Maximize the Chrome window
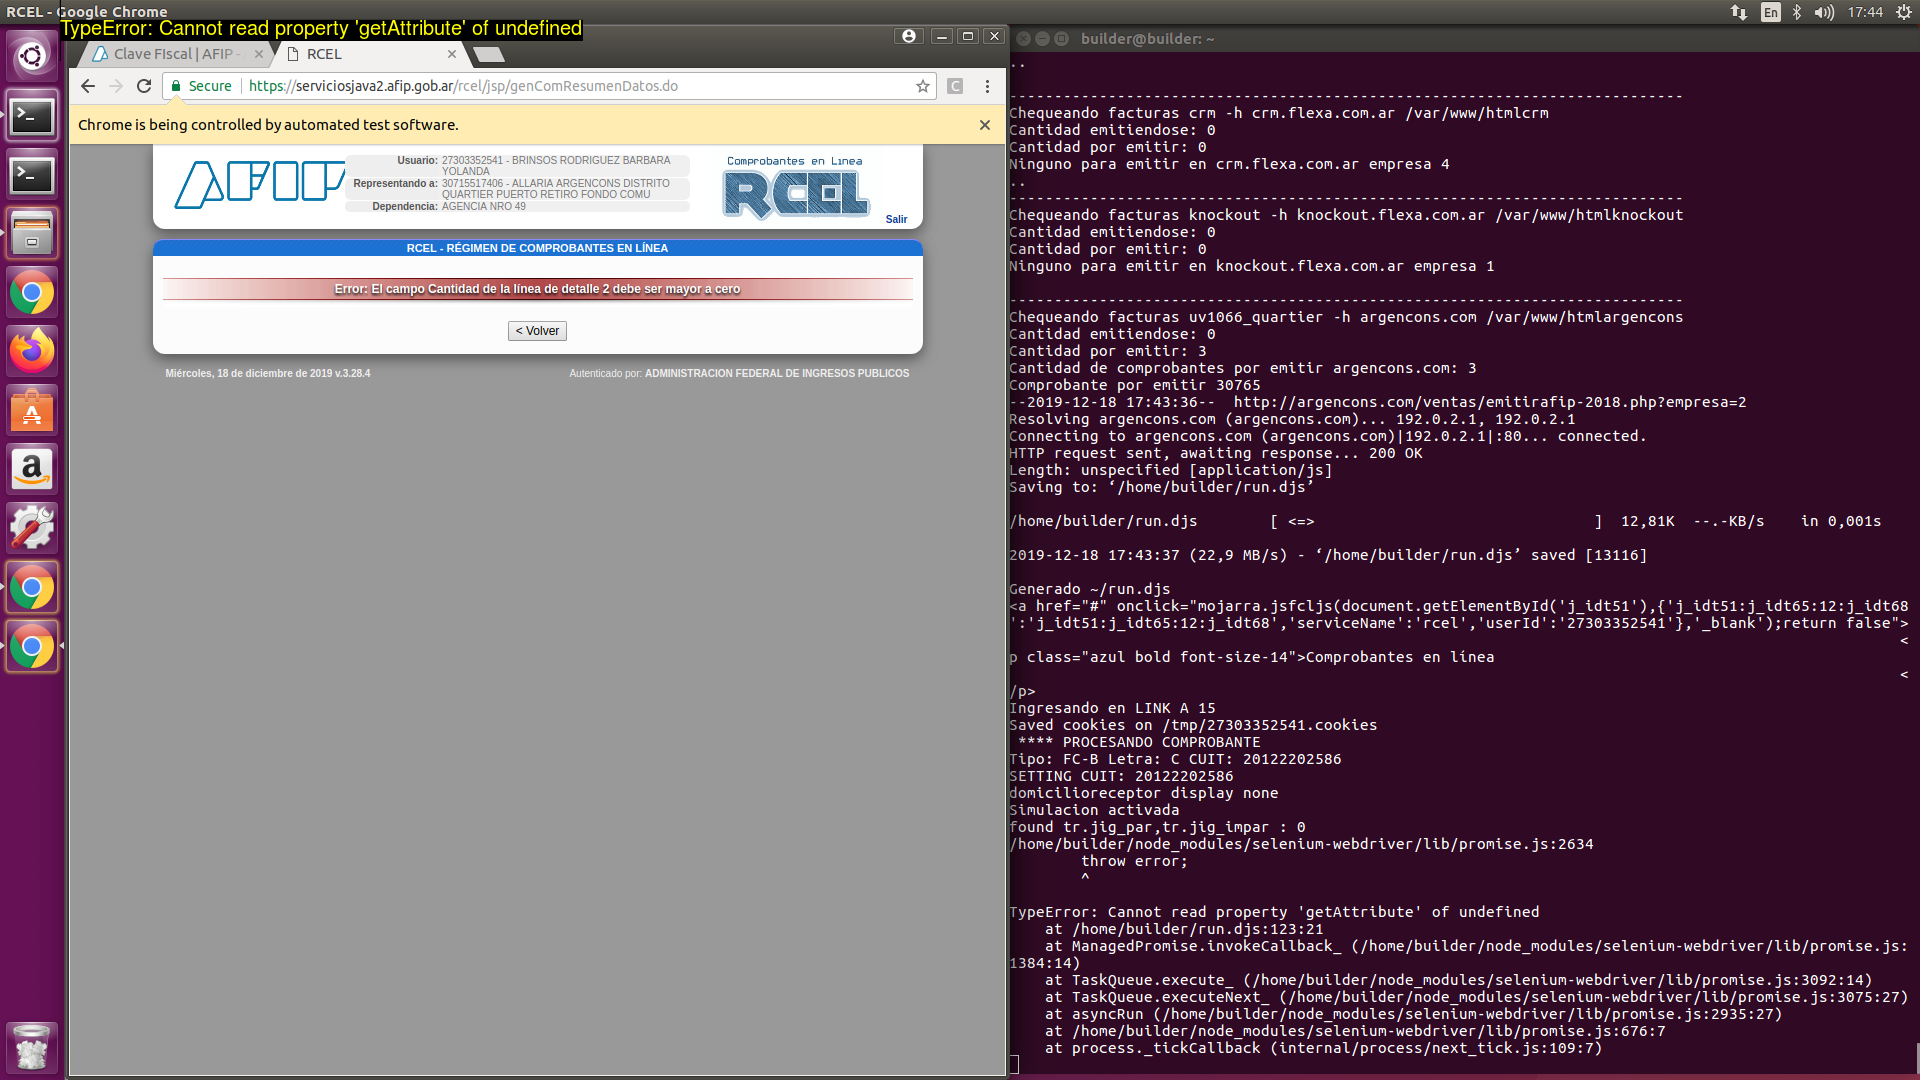The height and width of the screenshot is (1080, 1920). point(967,36)
